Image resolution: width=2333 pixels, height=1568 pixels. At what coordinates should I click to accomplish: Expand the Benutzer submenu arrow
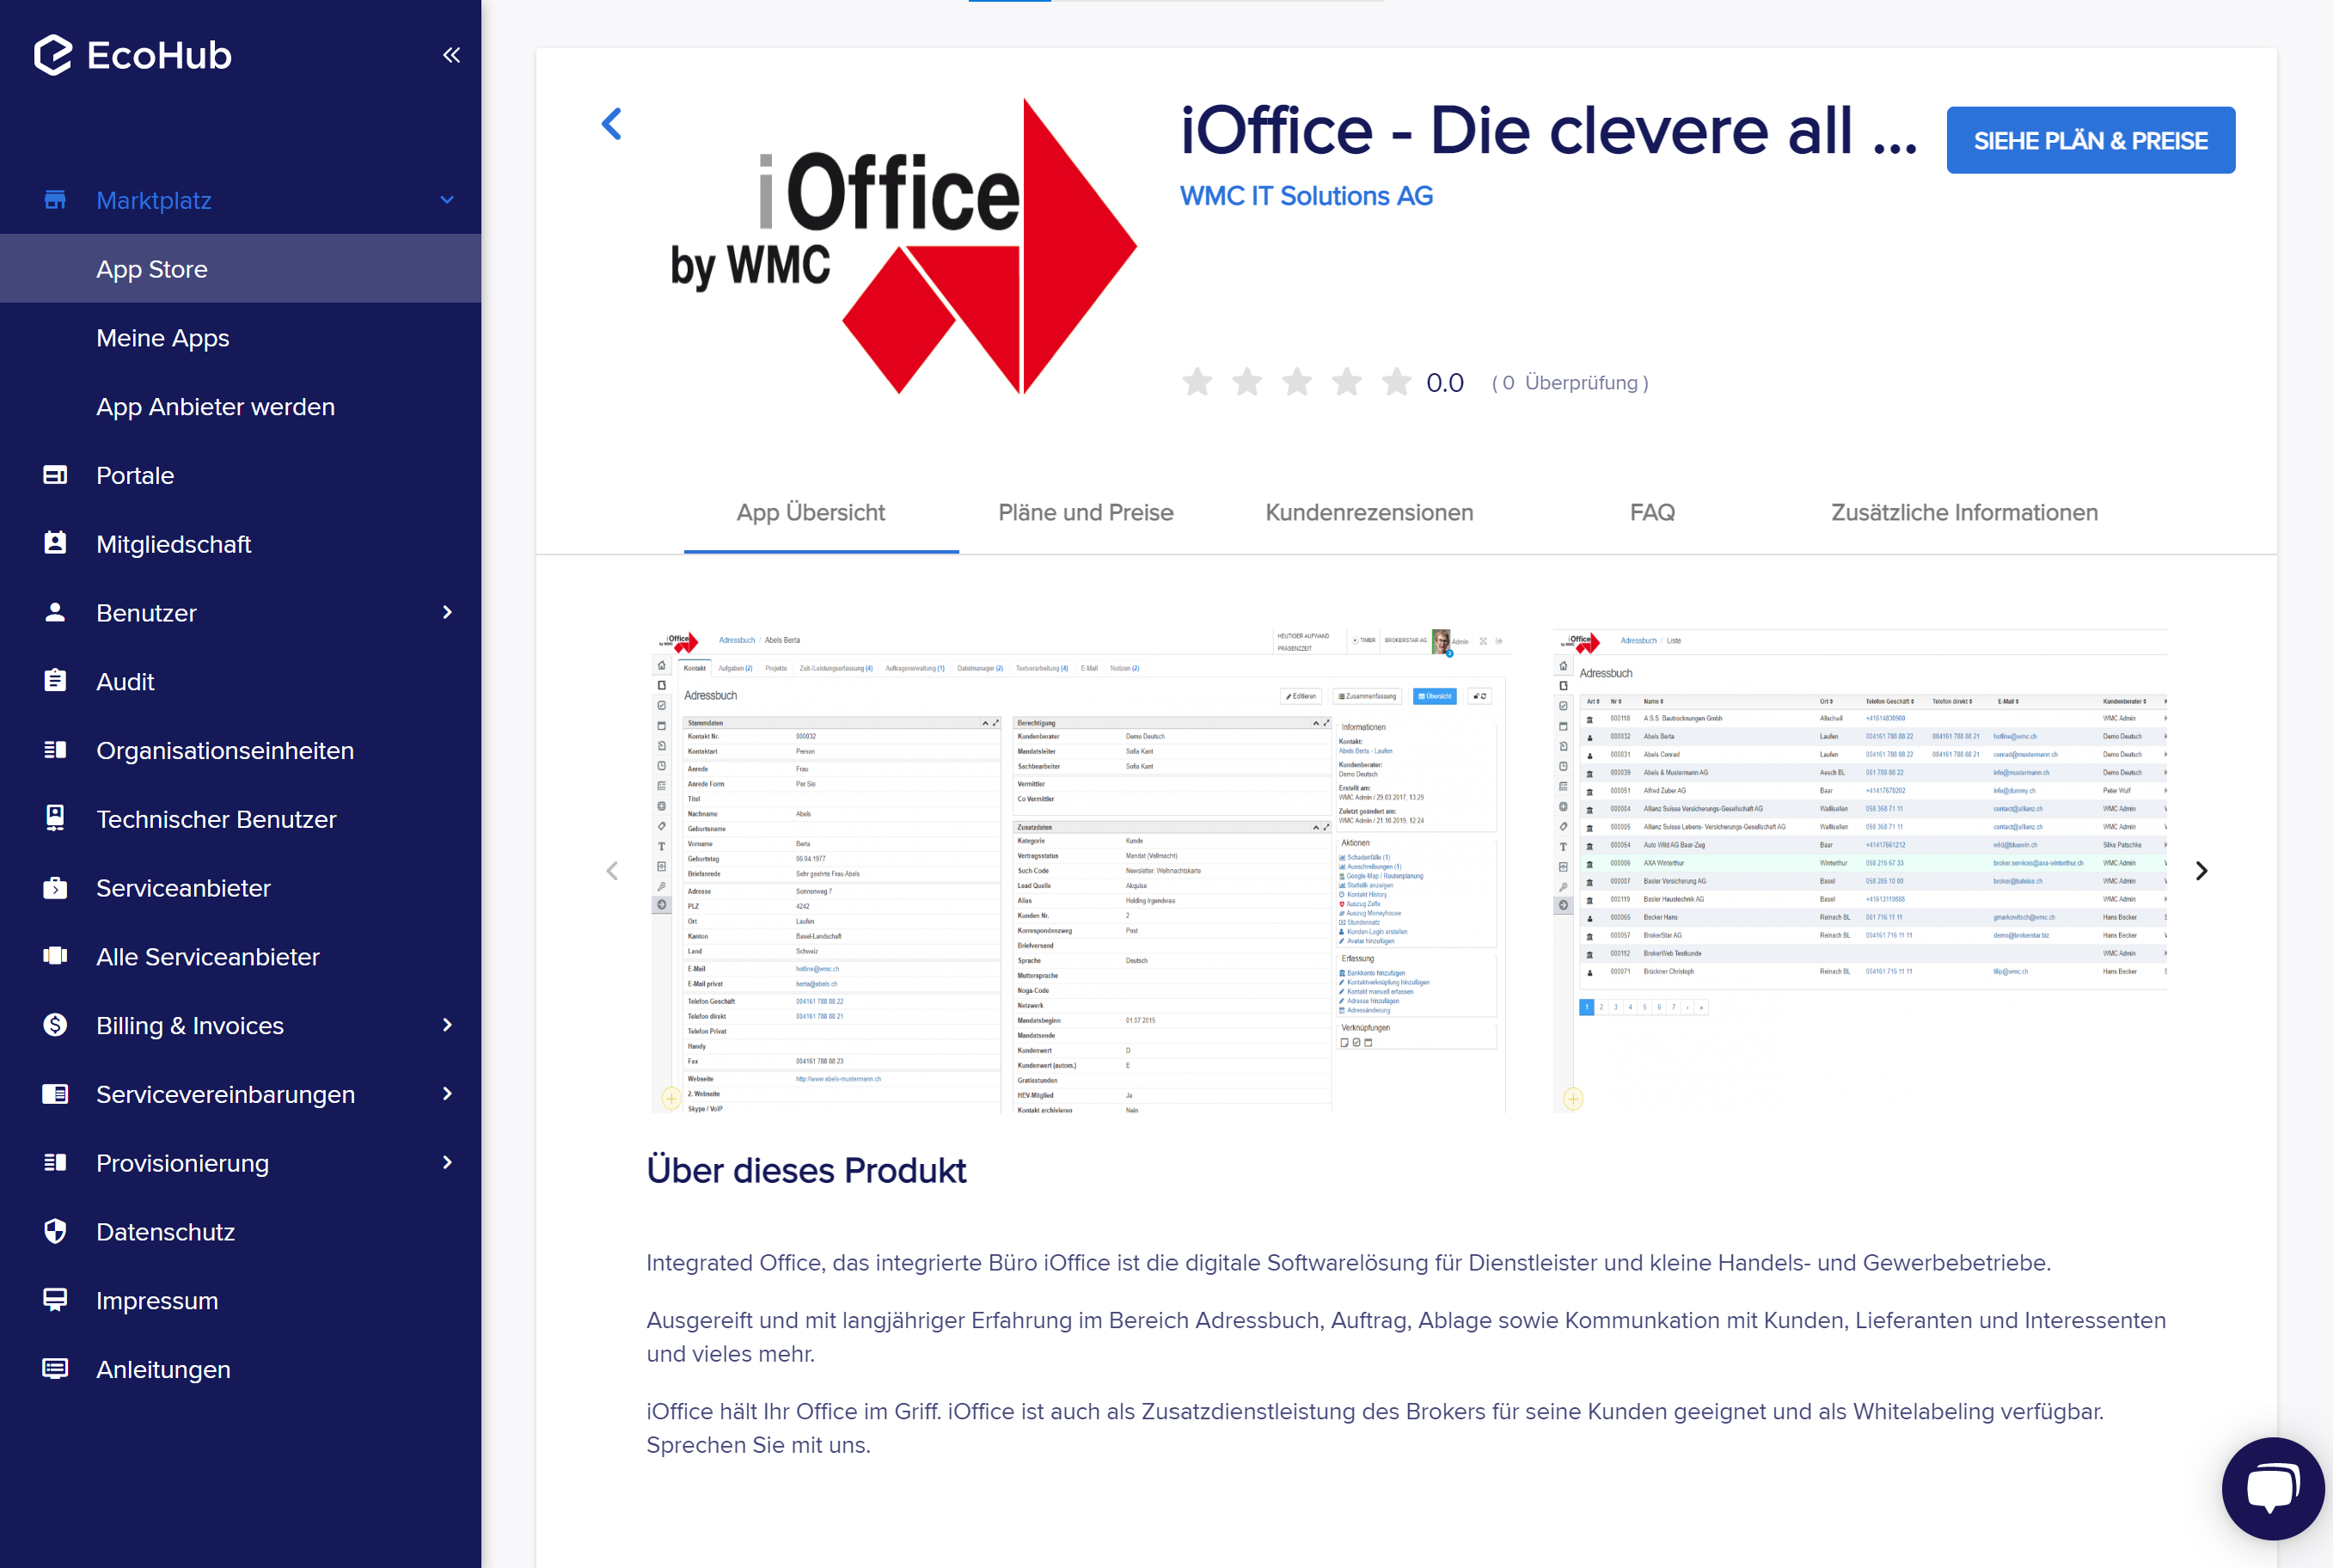(447, 612)
